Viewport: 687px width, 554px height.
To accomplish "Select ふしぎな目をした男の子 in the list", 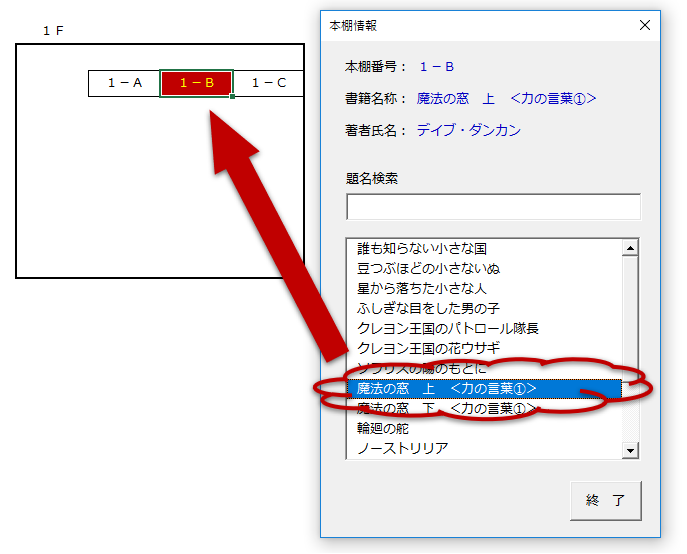I will pyautogui.click(x=484, y=308).
